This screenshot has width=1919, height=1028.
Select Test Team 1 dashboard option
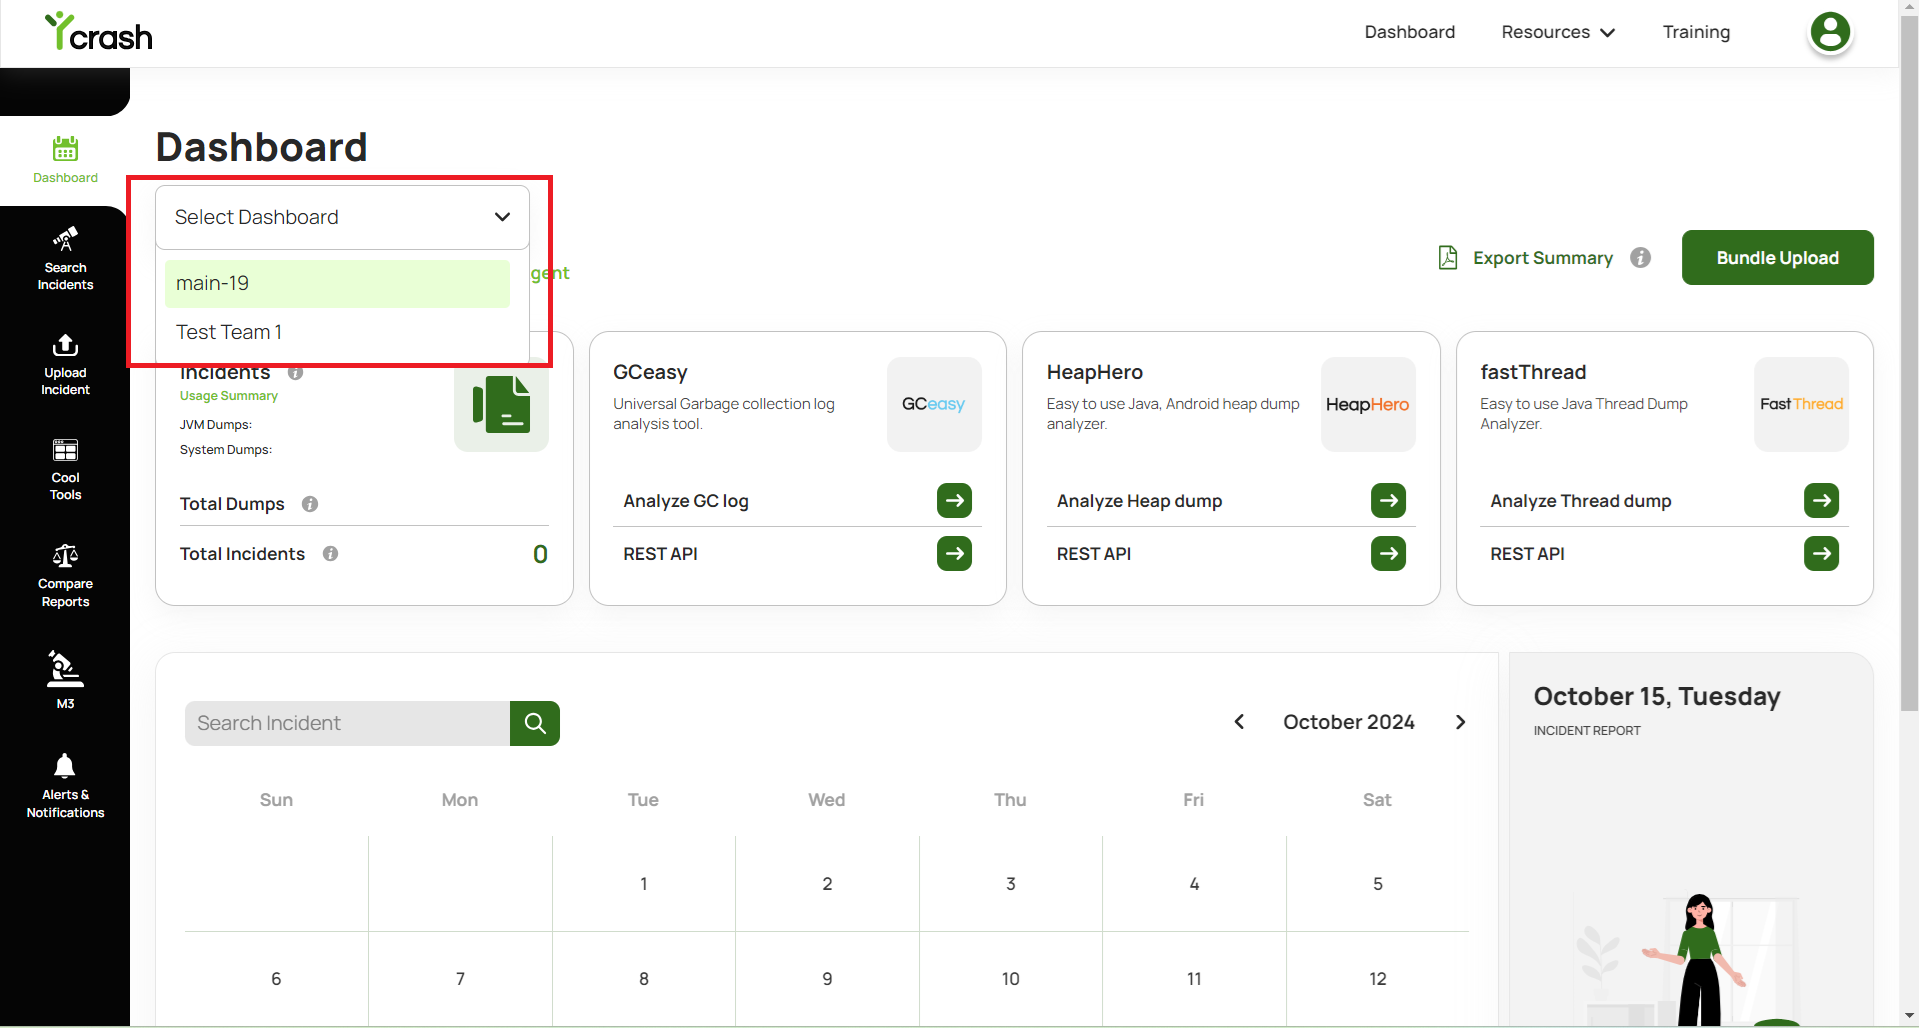coord(337,332)
